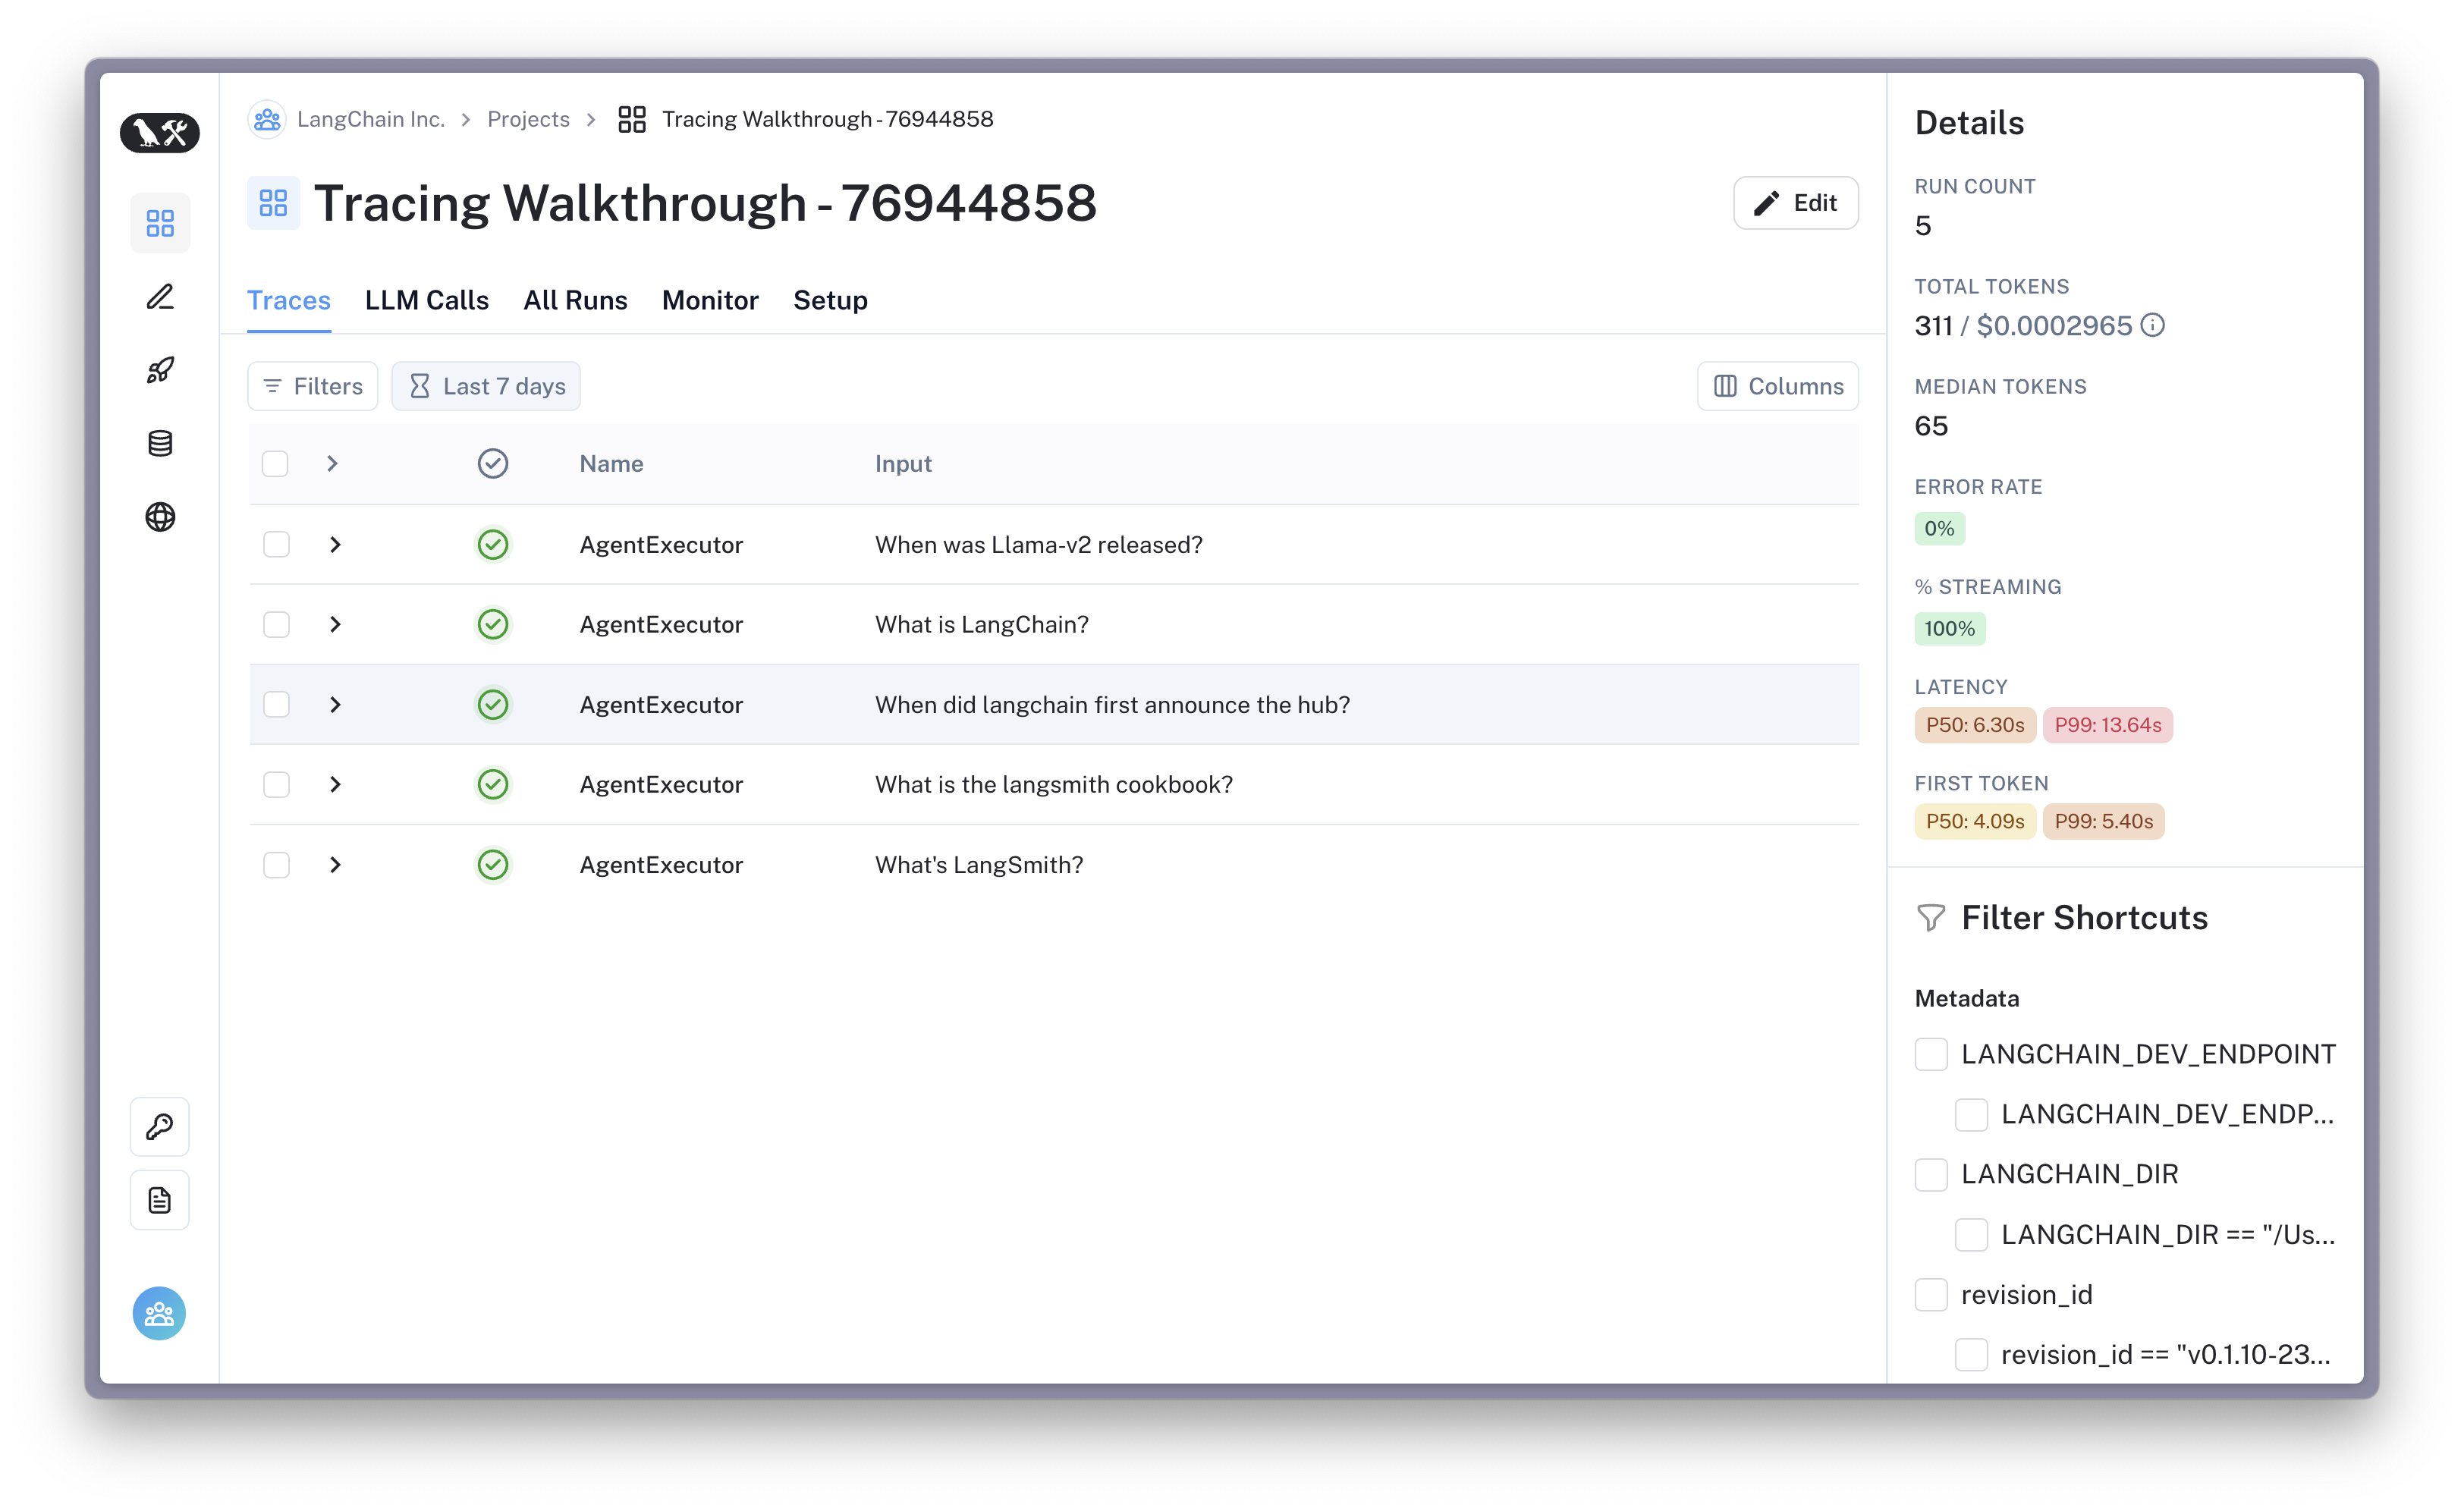Expand the hub announcement trace row
Viewport: 2464px width, 1511px height.
(335, 705)
